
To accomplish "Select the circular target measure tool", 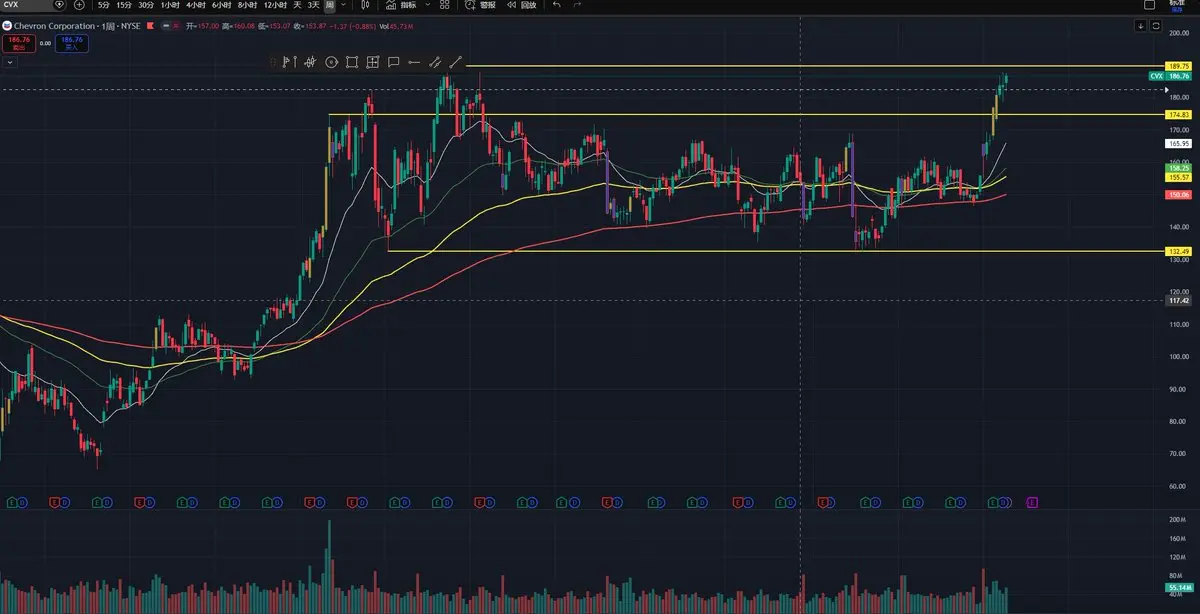I will coord(331,62).
